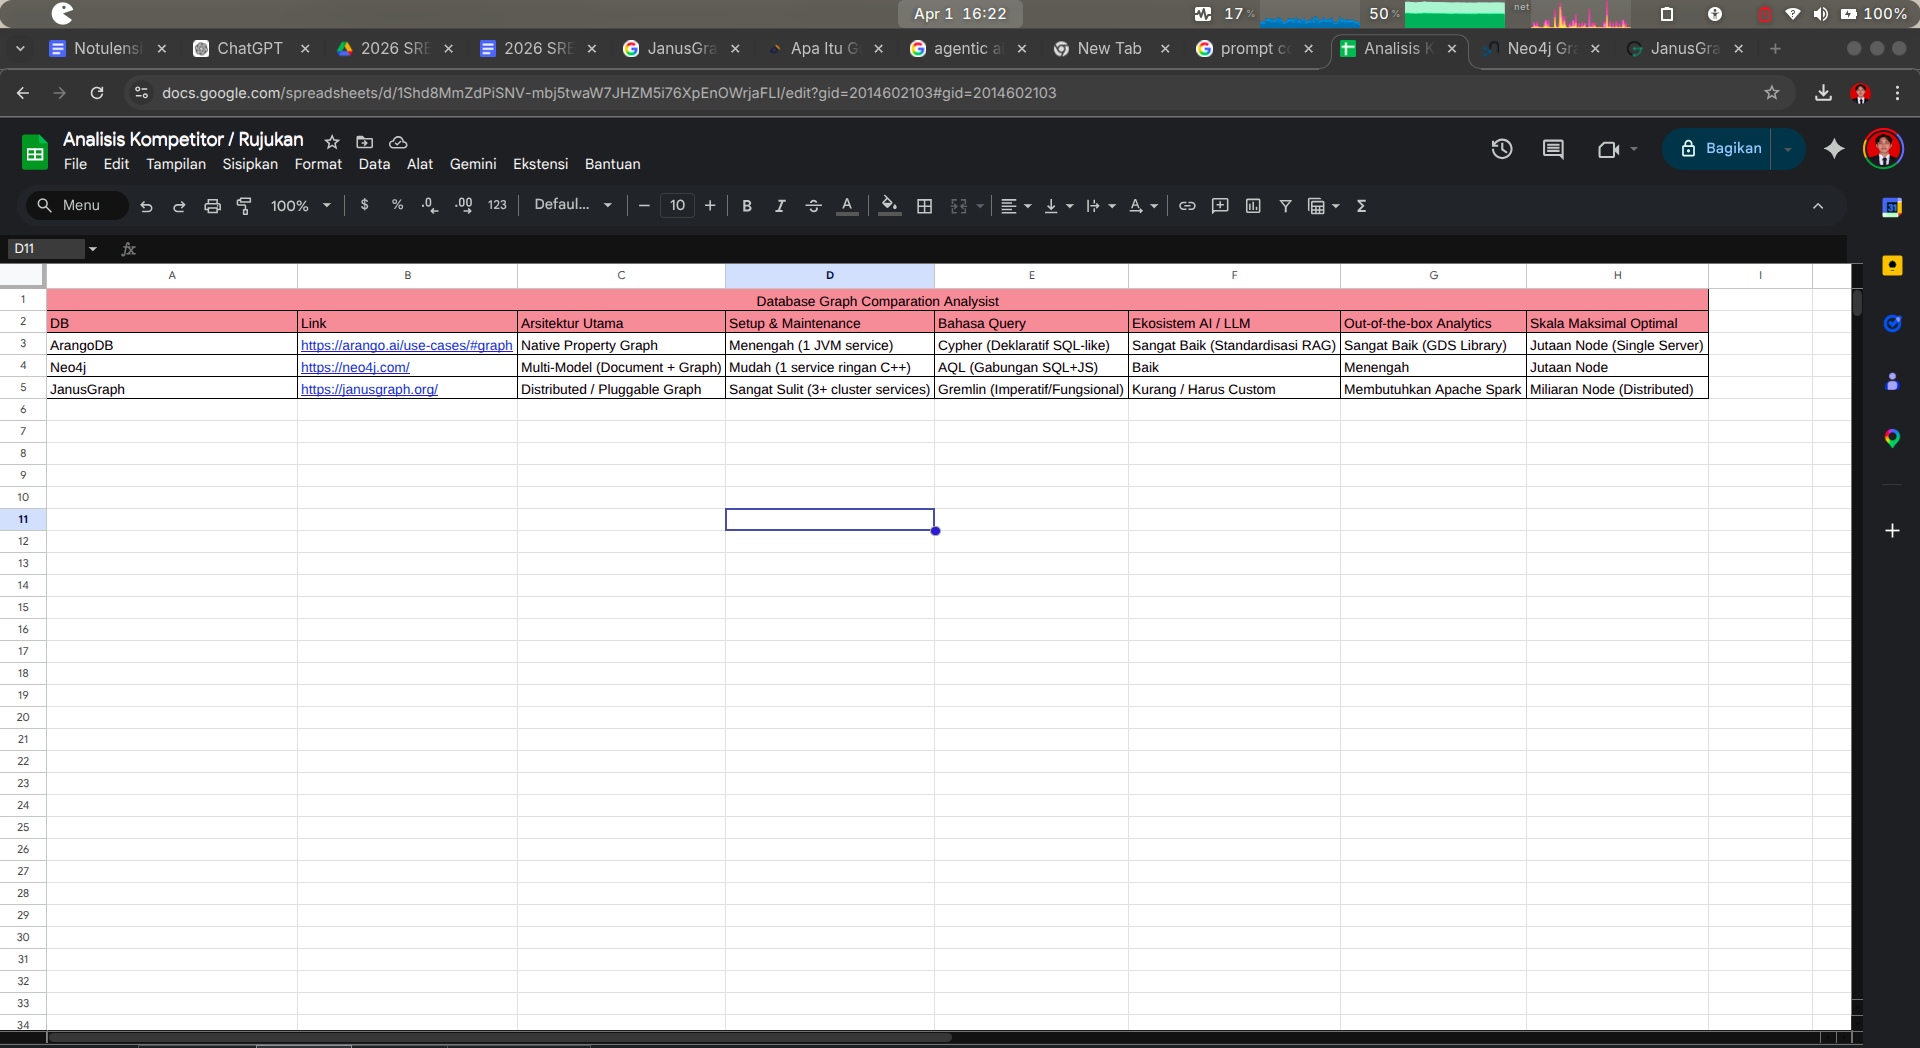Screen dimensions: 1920x1048
Task: Open the Default font dropdown
Action: pyautogui.click(x=573, y=205)
